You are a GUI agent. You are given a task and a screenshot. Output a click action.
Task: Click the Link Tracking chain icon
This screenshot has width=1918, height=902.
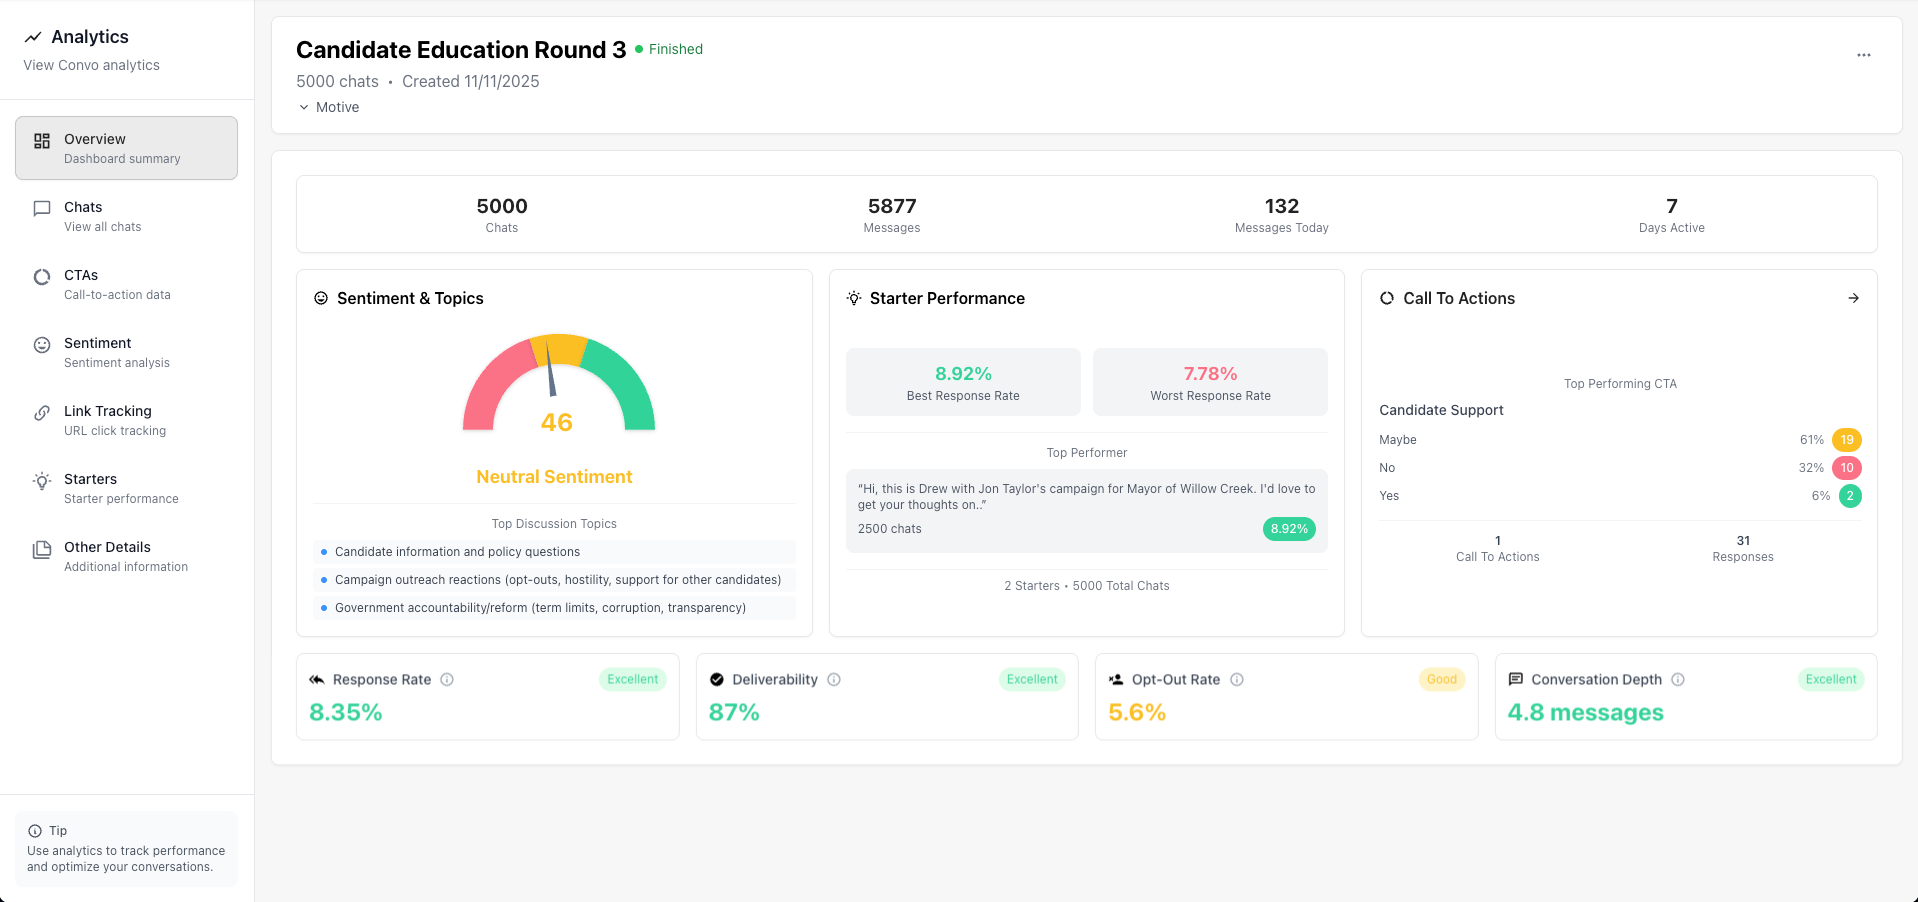click(42, 413)
